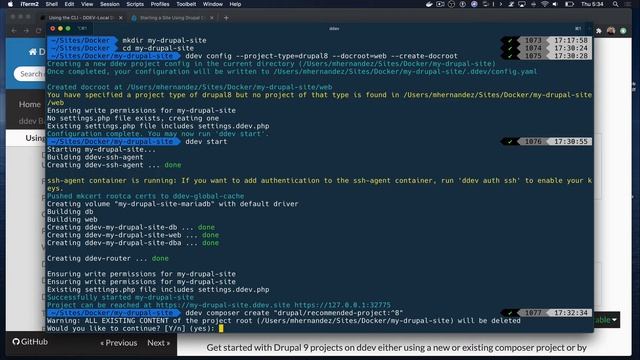Open Notification Center list icon
This screenshot has height=360, width=640.
click(628, 4)
